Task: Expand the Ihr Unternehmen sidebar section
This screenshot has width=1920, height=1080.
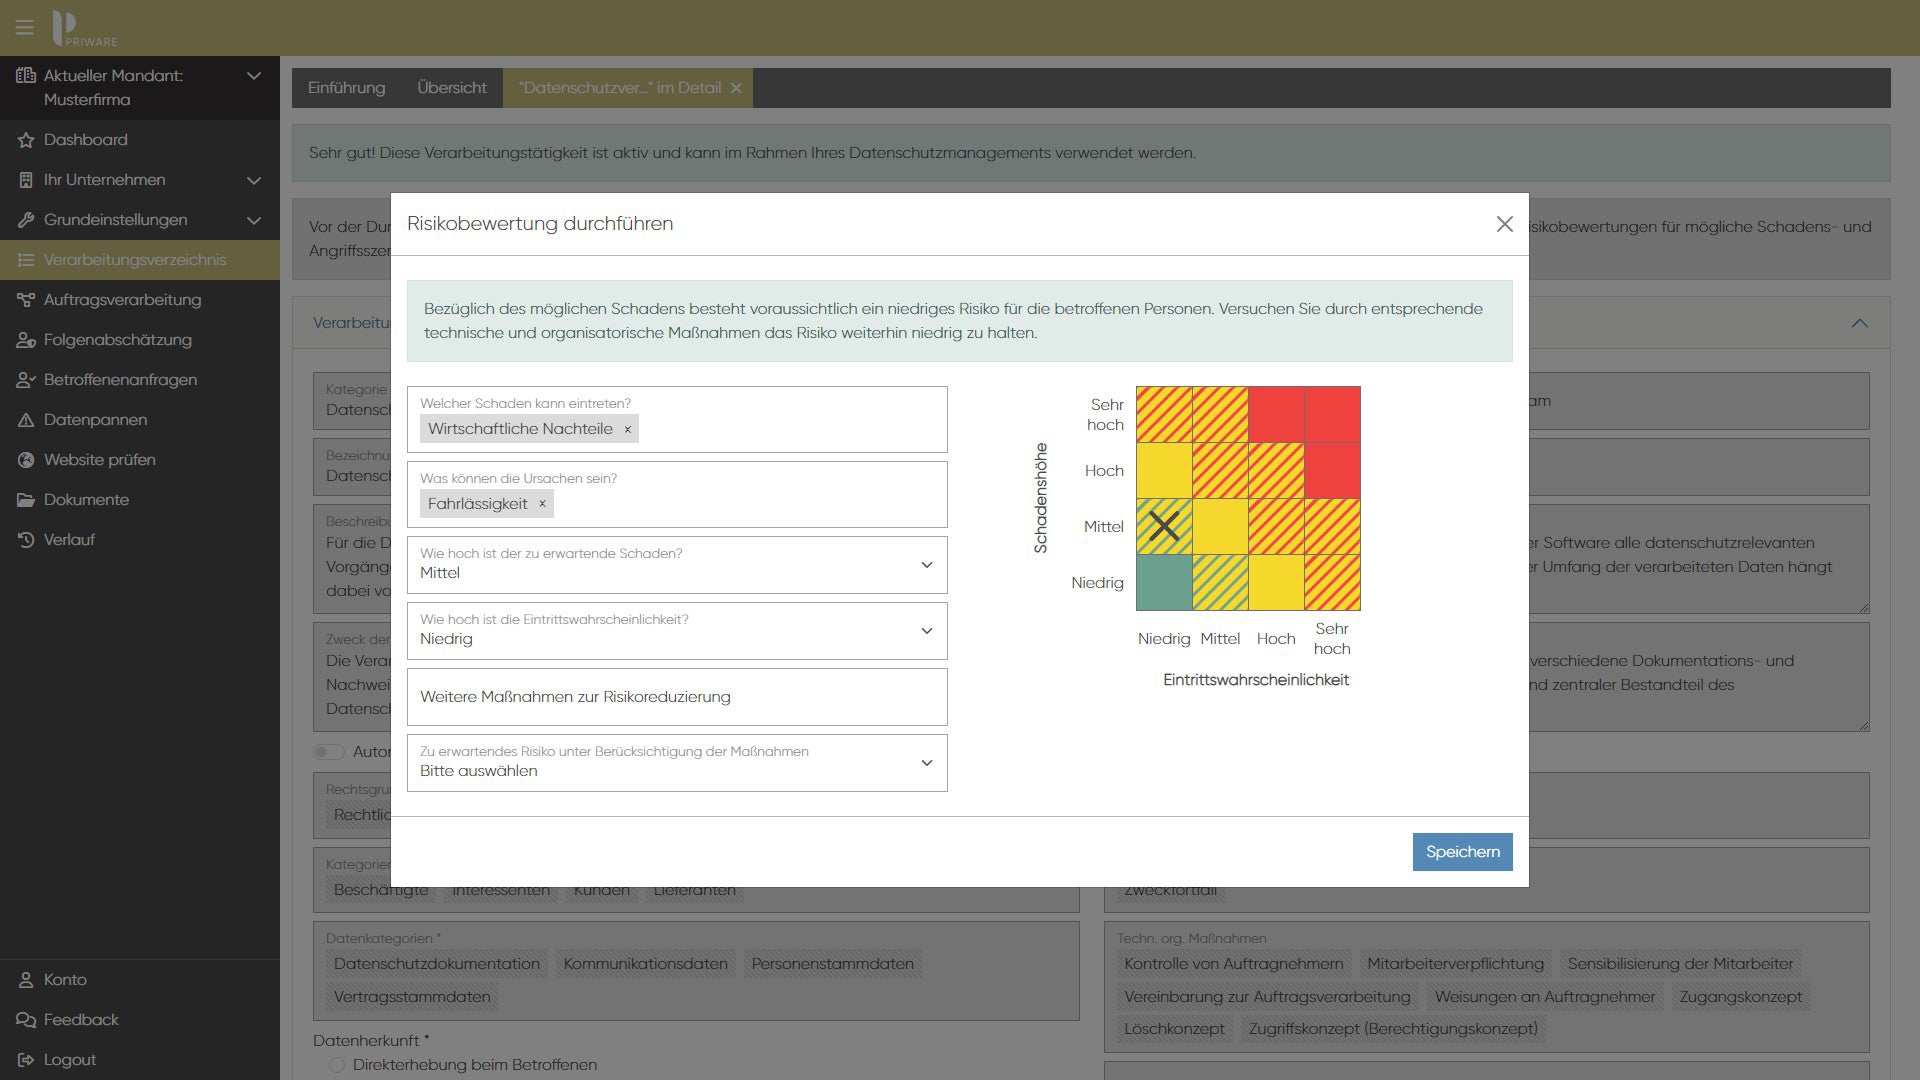Action: point(254,180)
